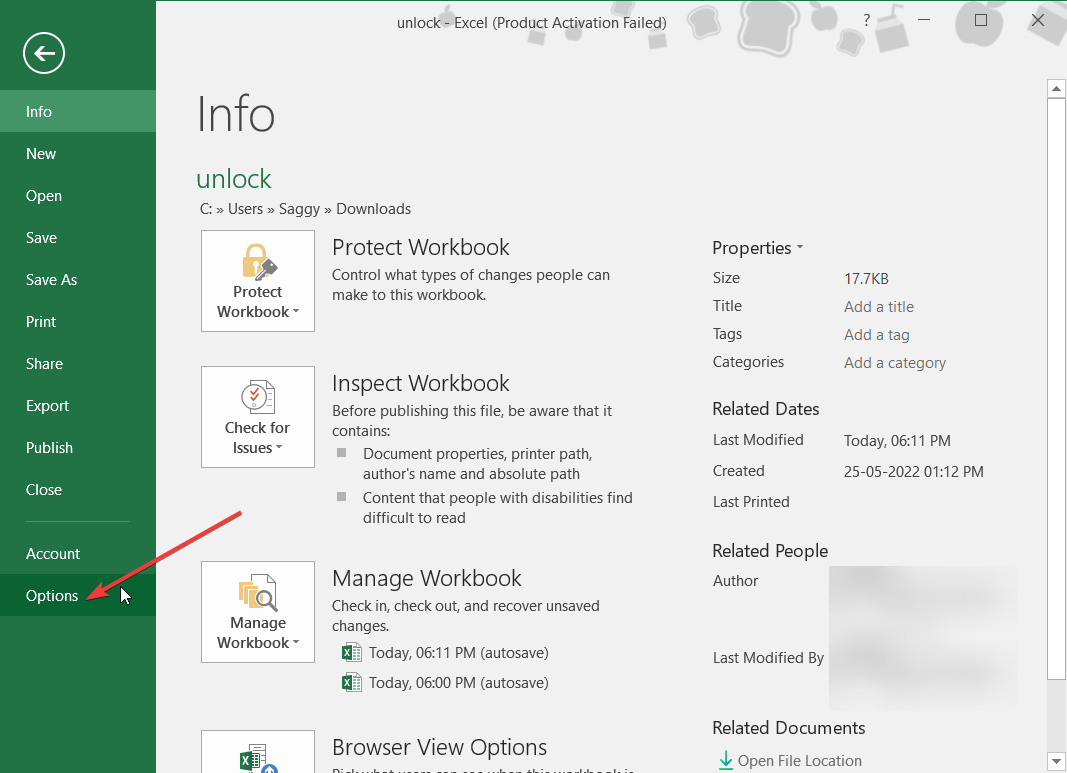The image size is (1067, 773).
Task: Open the Print page
Action: (x=78, y=322)
